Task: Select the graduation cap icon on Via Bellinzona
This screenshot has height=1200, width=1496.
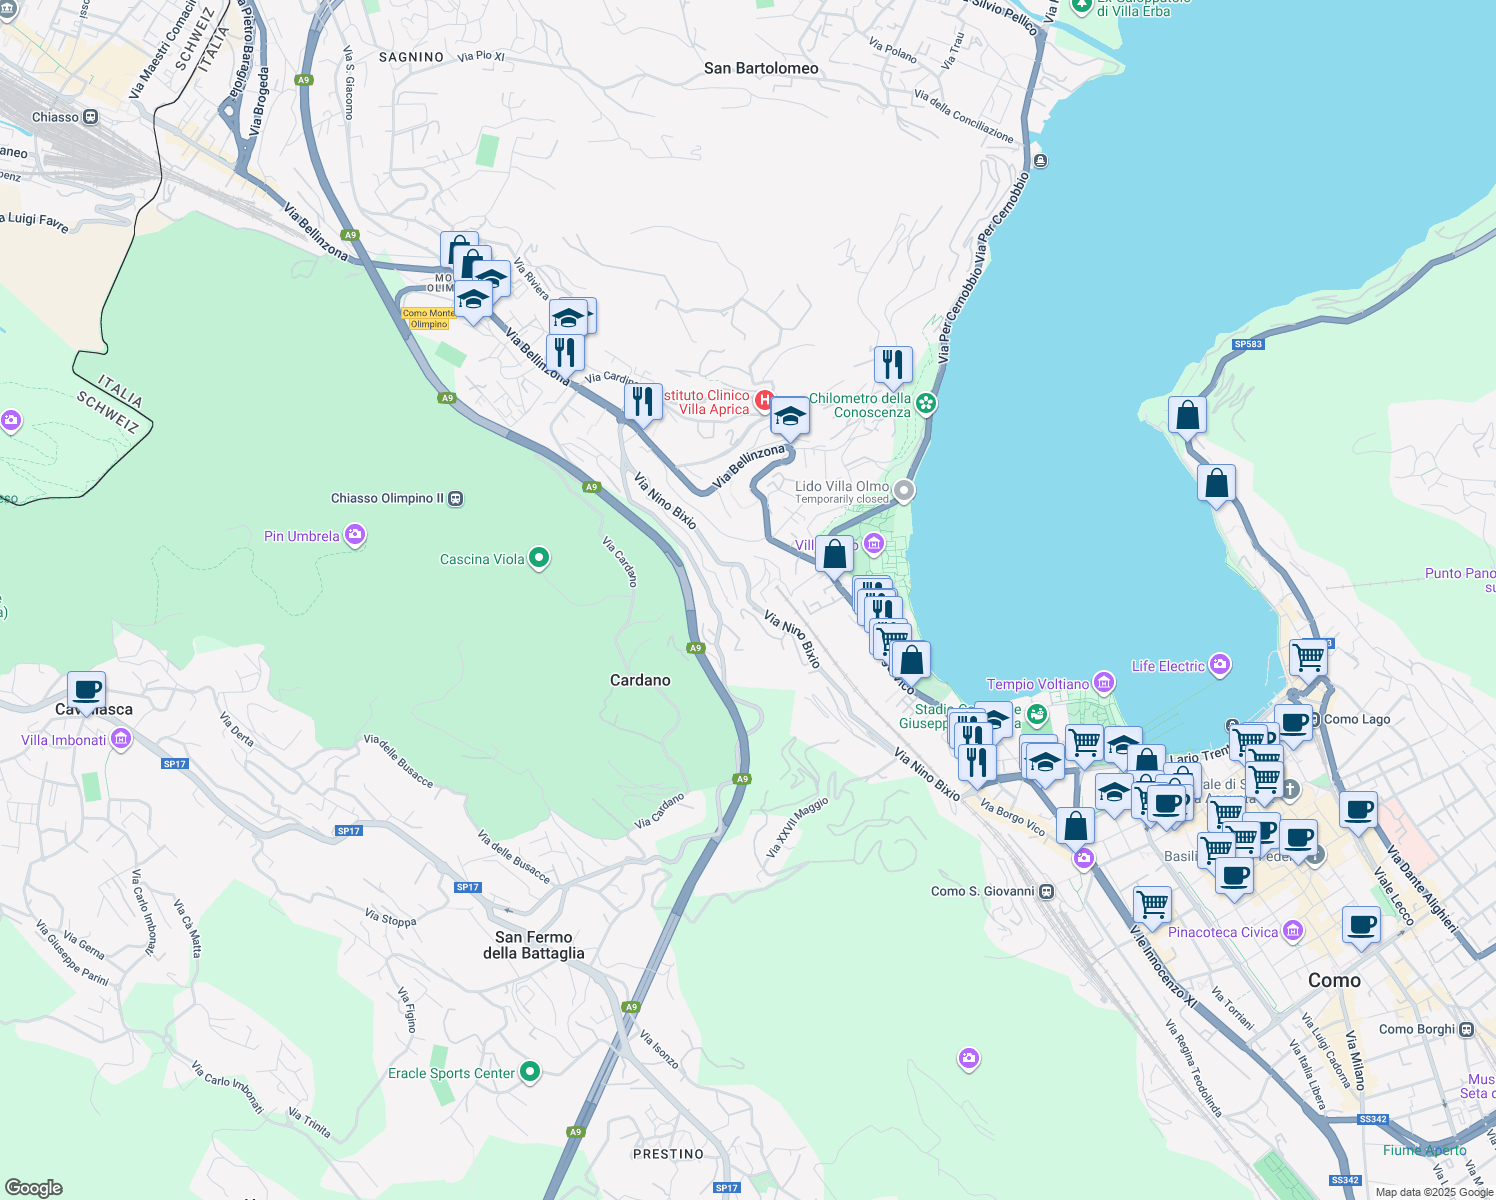Action: coord(790,417)
